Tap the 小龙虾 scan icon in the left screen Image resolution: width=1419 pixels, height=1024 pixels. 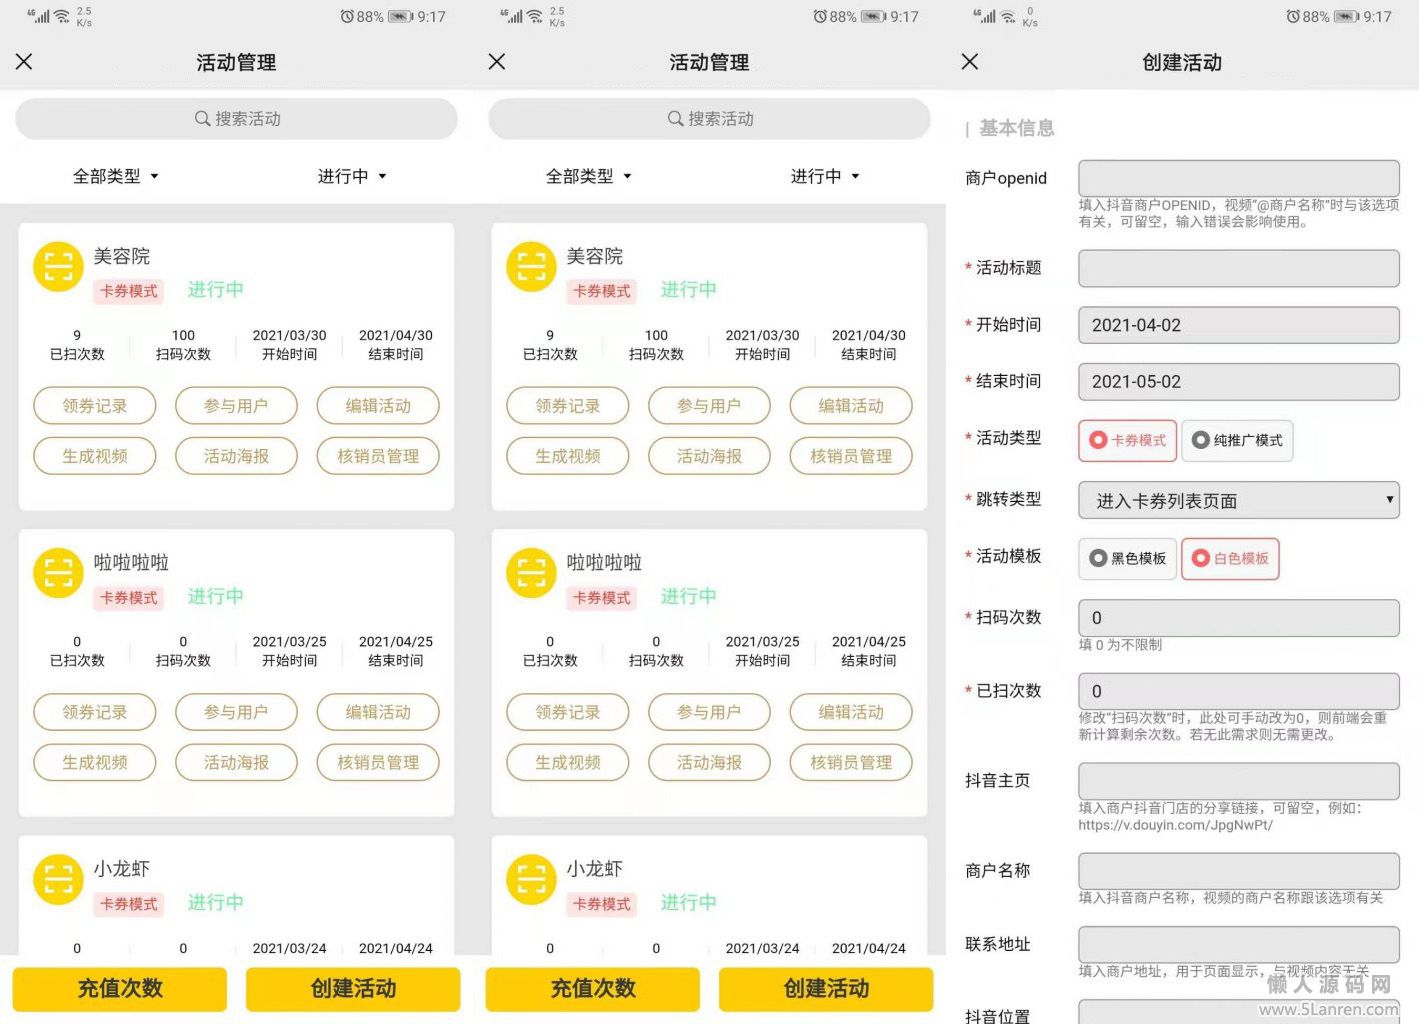58,879
